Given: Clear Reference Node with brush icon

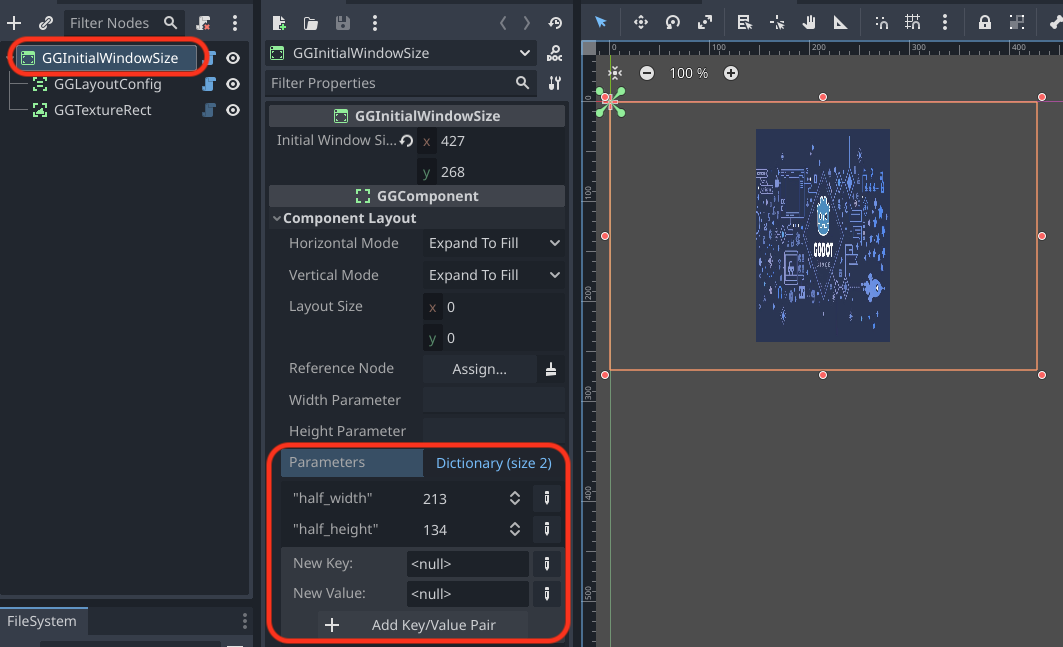Looking at the screenshot, I should 550,369.
